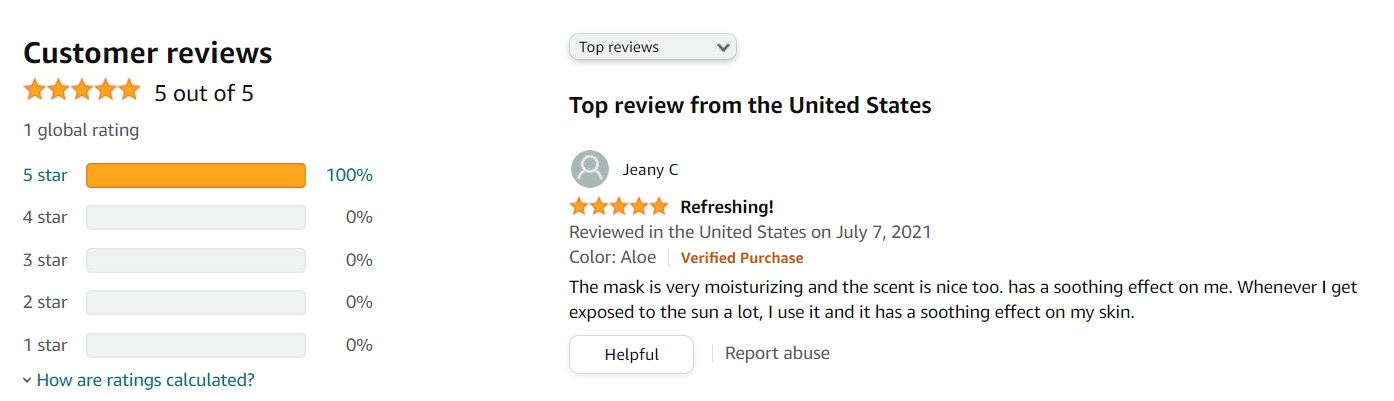Click the 4 star label
This screenshot has height=401, width=1394.
[45, 217]
